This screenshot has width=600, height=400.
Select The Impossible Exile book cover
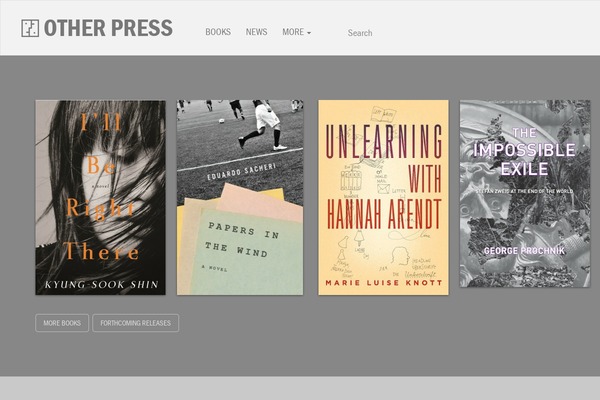point(525,194)
